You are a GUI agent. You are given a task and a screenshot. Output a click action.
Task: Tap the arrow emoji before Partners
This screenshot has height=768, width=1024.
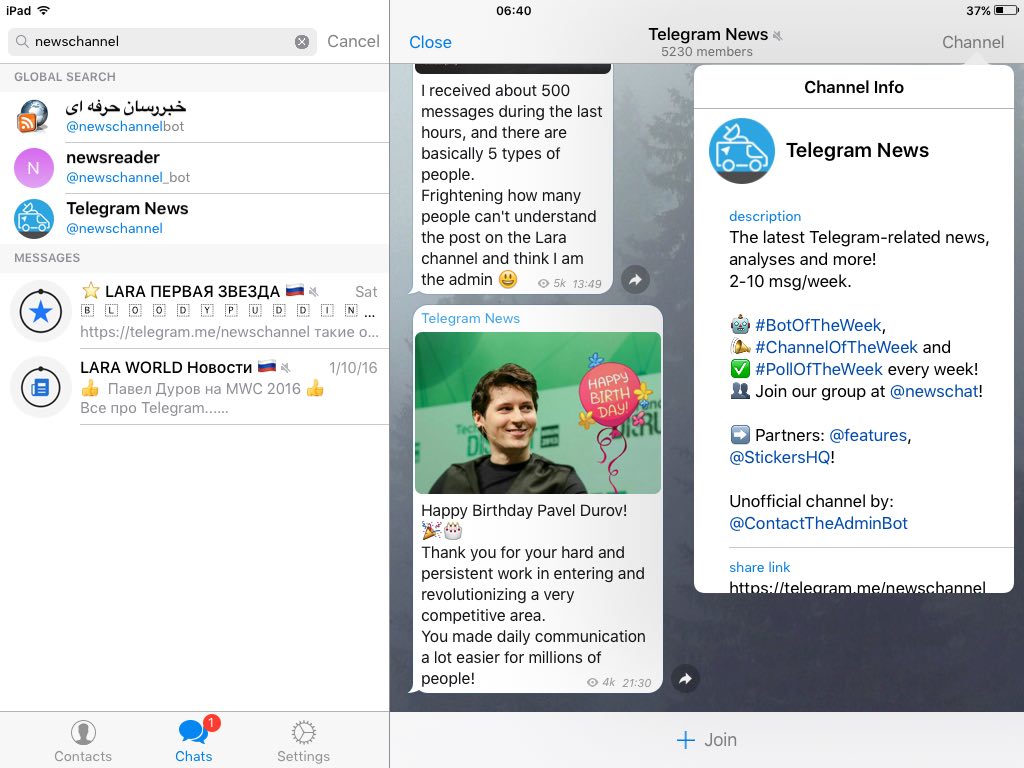pos(740,434)
